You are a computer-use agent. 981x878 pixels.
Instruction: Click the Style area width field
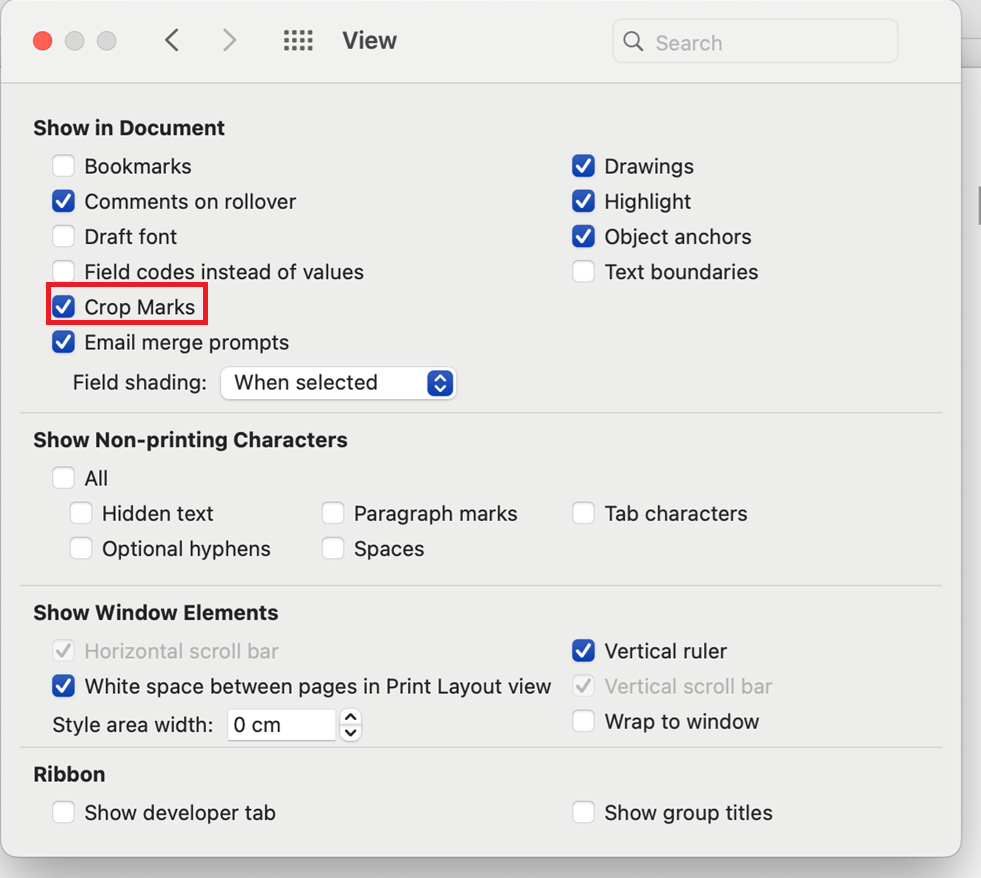tap(282, 725)
